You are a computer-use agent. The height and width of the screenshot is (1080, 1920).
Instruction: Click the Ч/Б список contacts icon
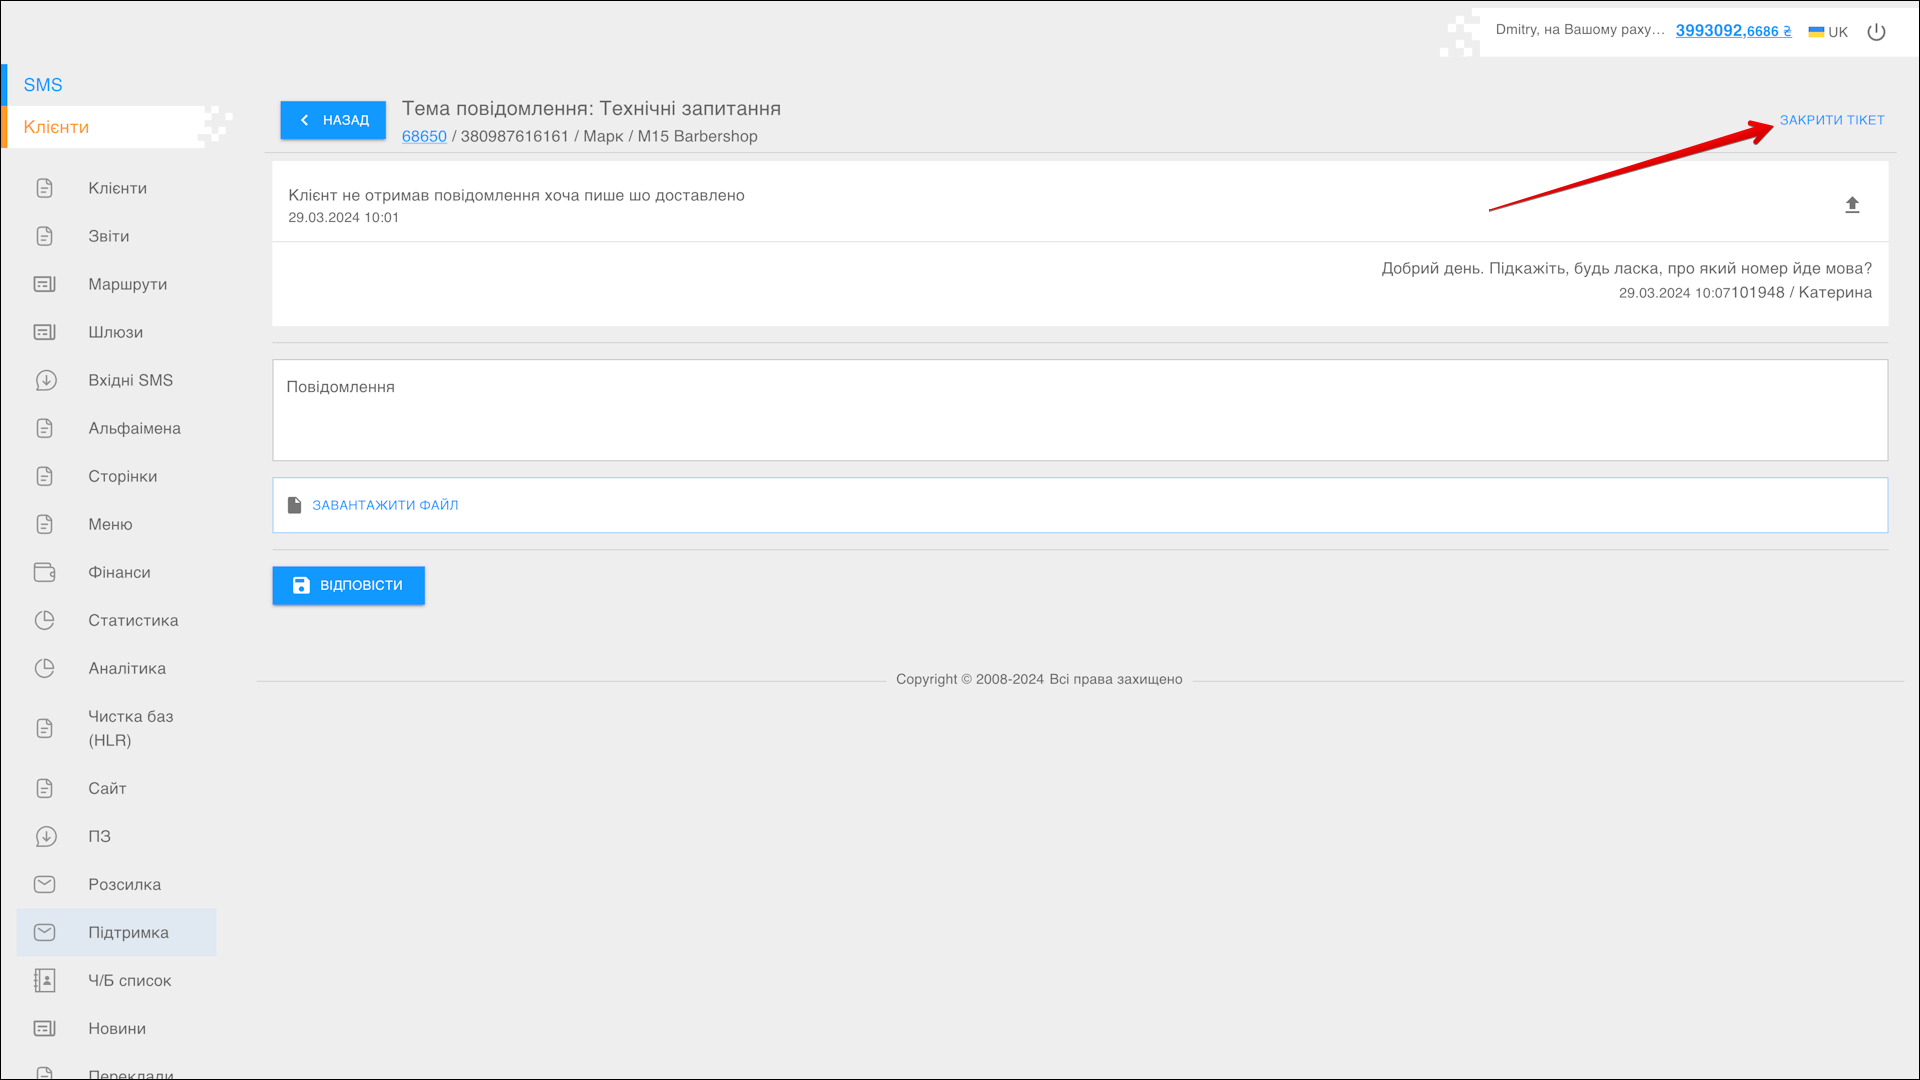(x=45, y=980)
